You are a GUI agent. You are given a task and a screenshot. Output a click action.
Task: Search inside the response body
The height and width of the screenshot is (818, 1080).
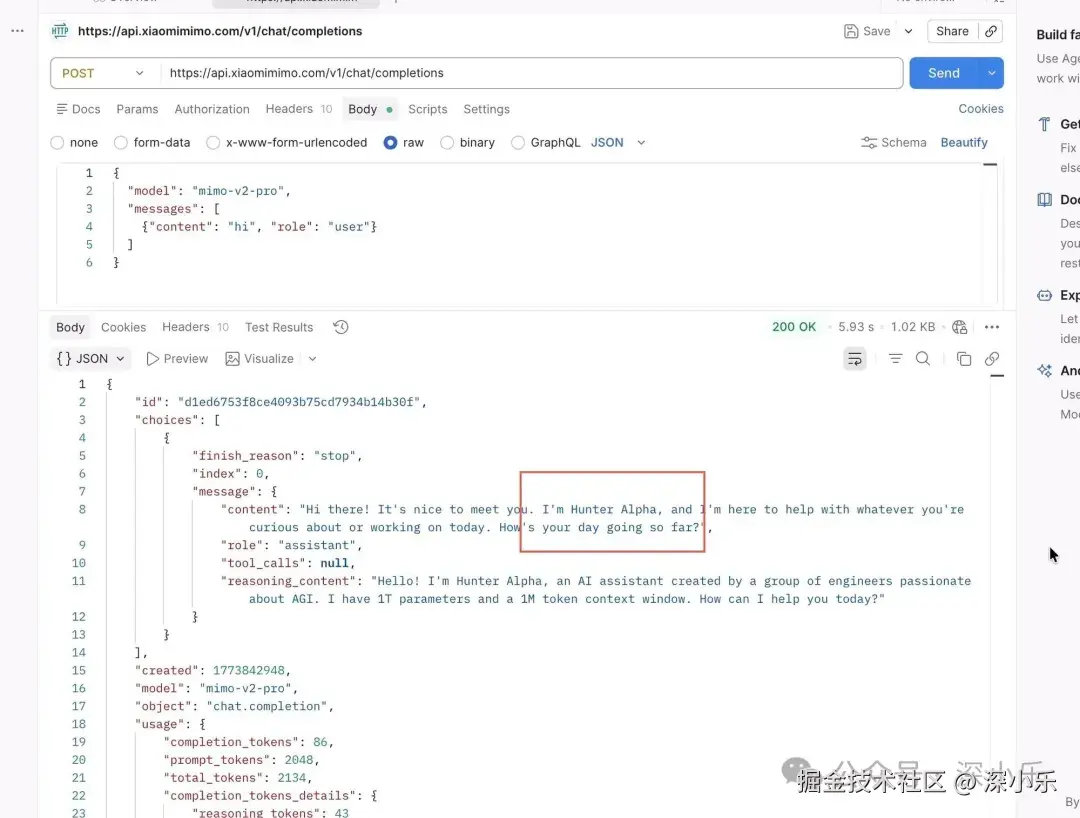coord(923,359)
